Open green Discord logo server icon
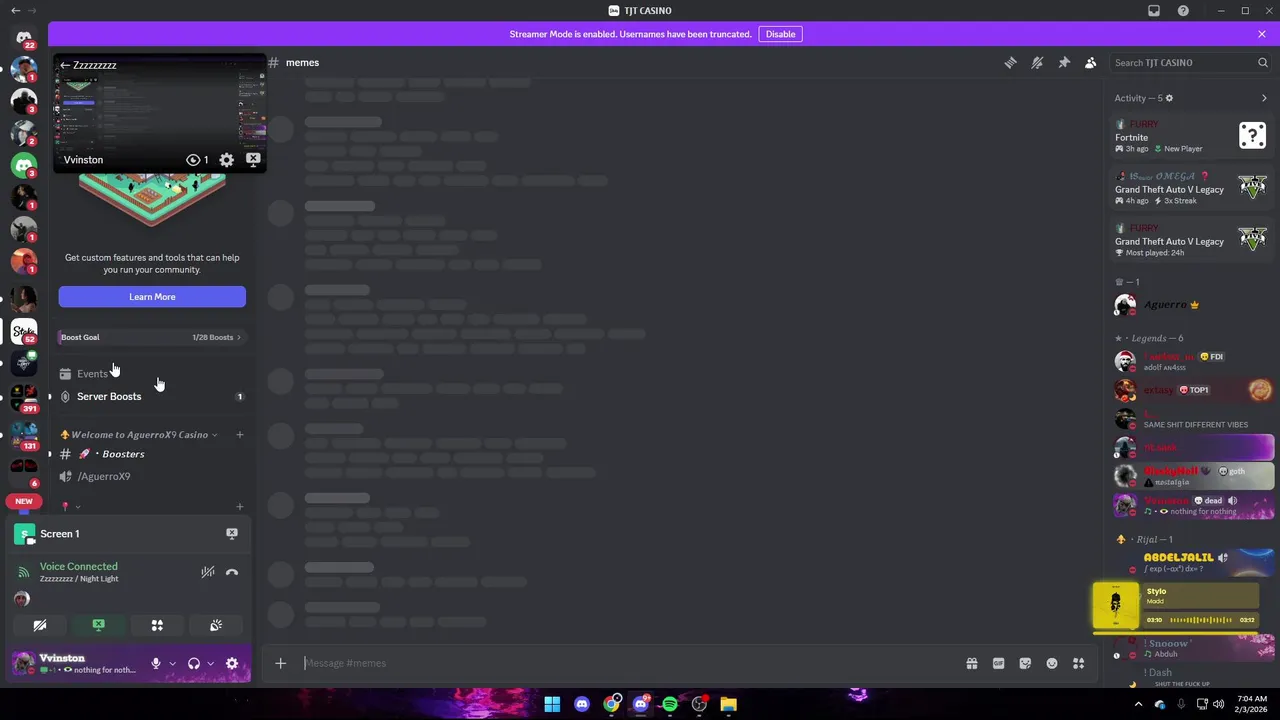 click(24, 165)
